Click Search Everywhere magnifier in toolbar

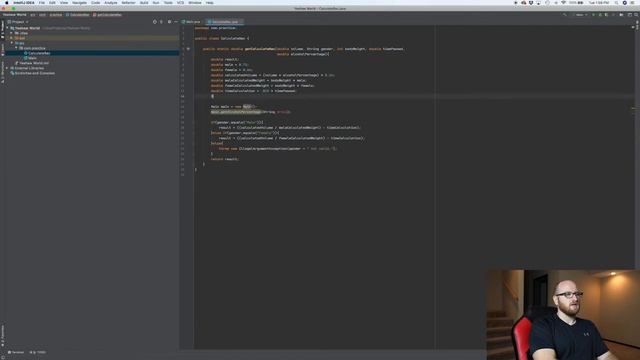pyautogui.click(x=636, y=15)
